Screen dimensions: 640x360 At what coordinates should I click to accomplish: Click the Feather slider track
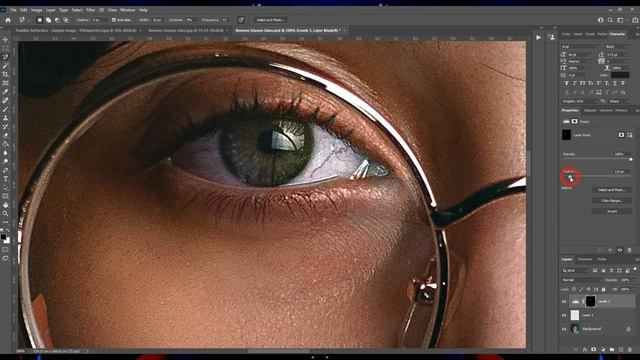point(598,176)
